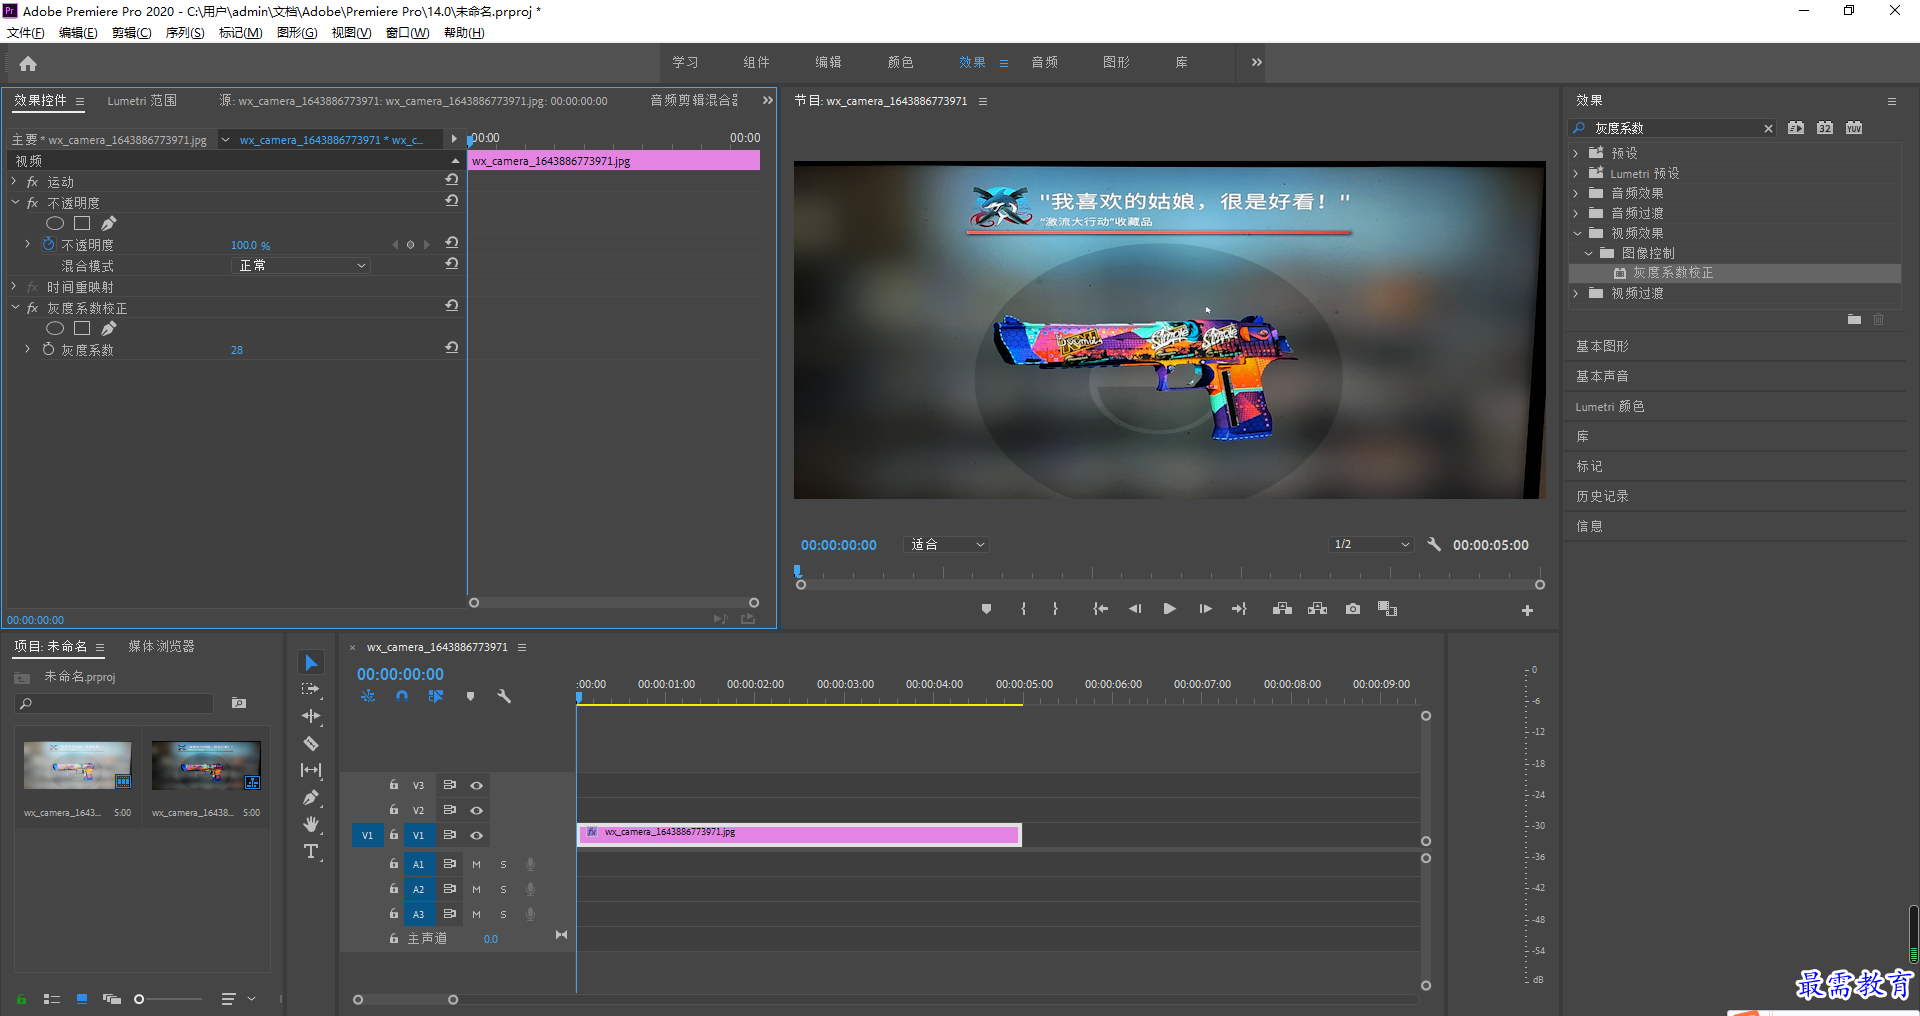Click timeline zoom scroll bar
The image size is (1920, 1016).
405,999
